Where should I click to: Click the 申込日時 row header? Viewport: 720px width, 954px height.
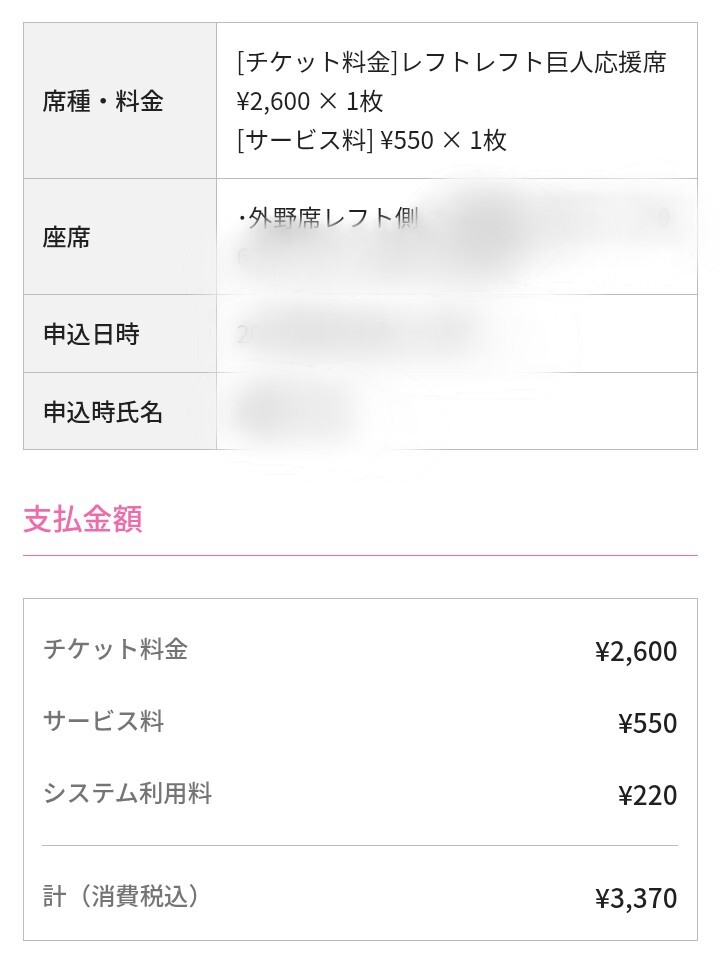point(91,334)
